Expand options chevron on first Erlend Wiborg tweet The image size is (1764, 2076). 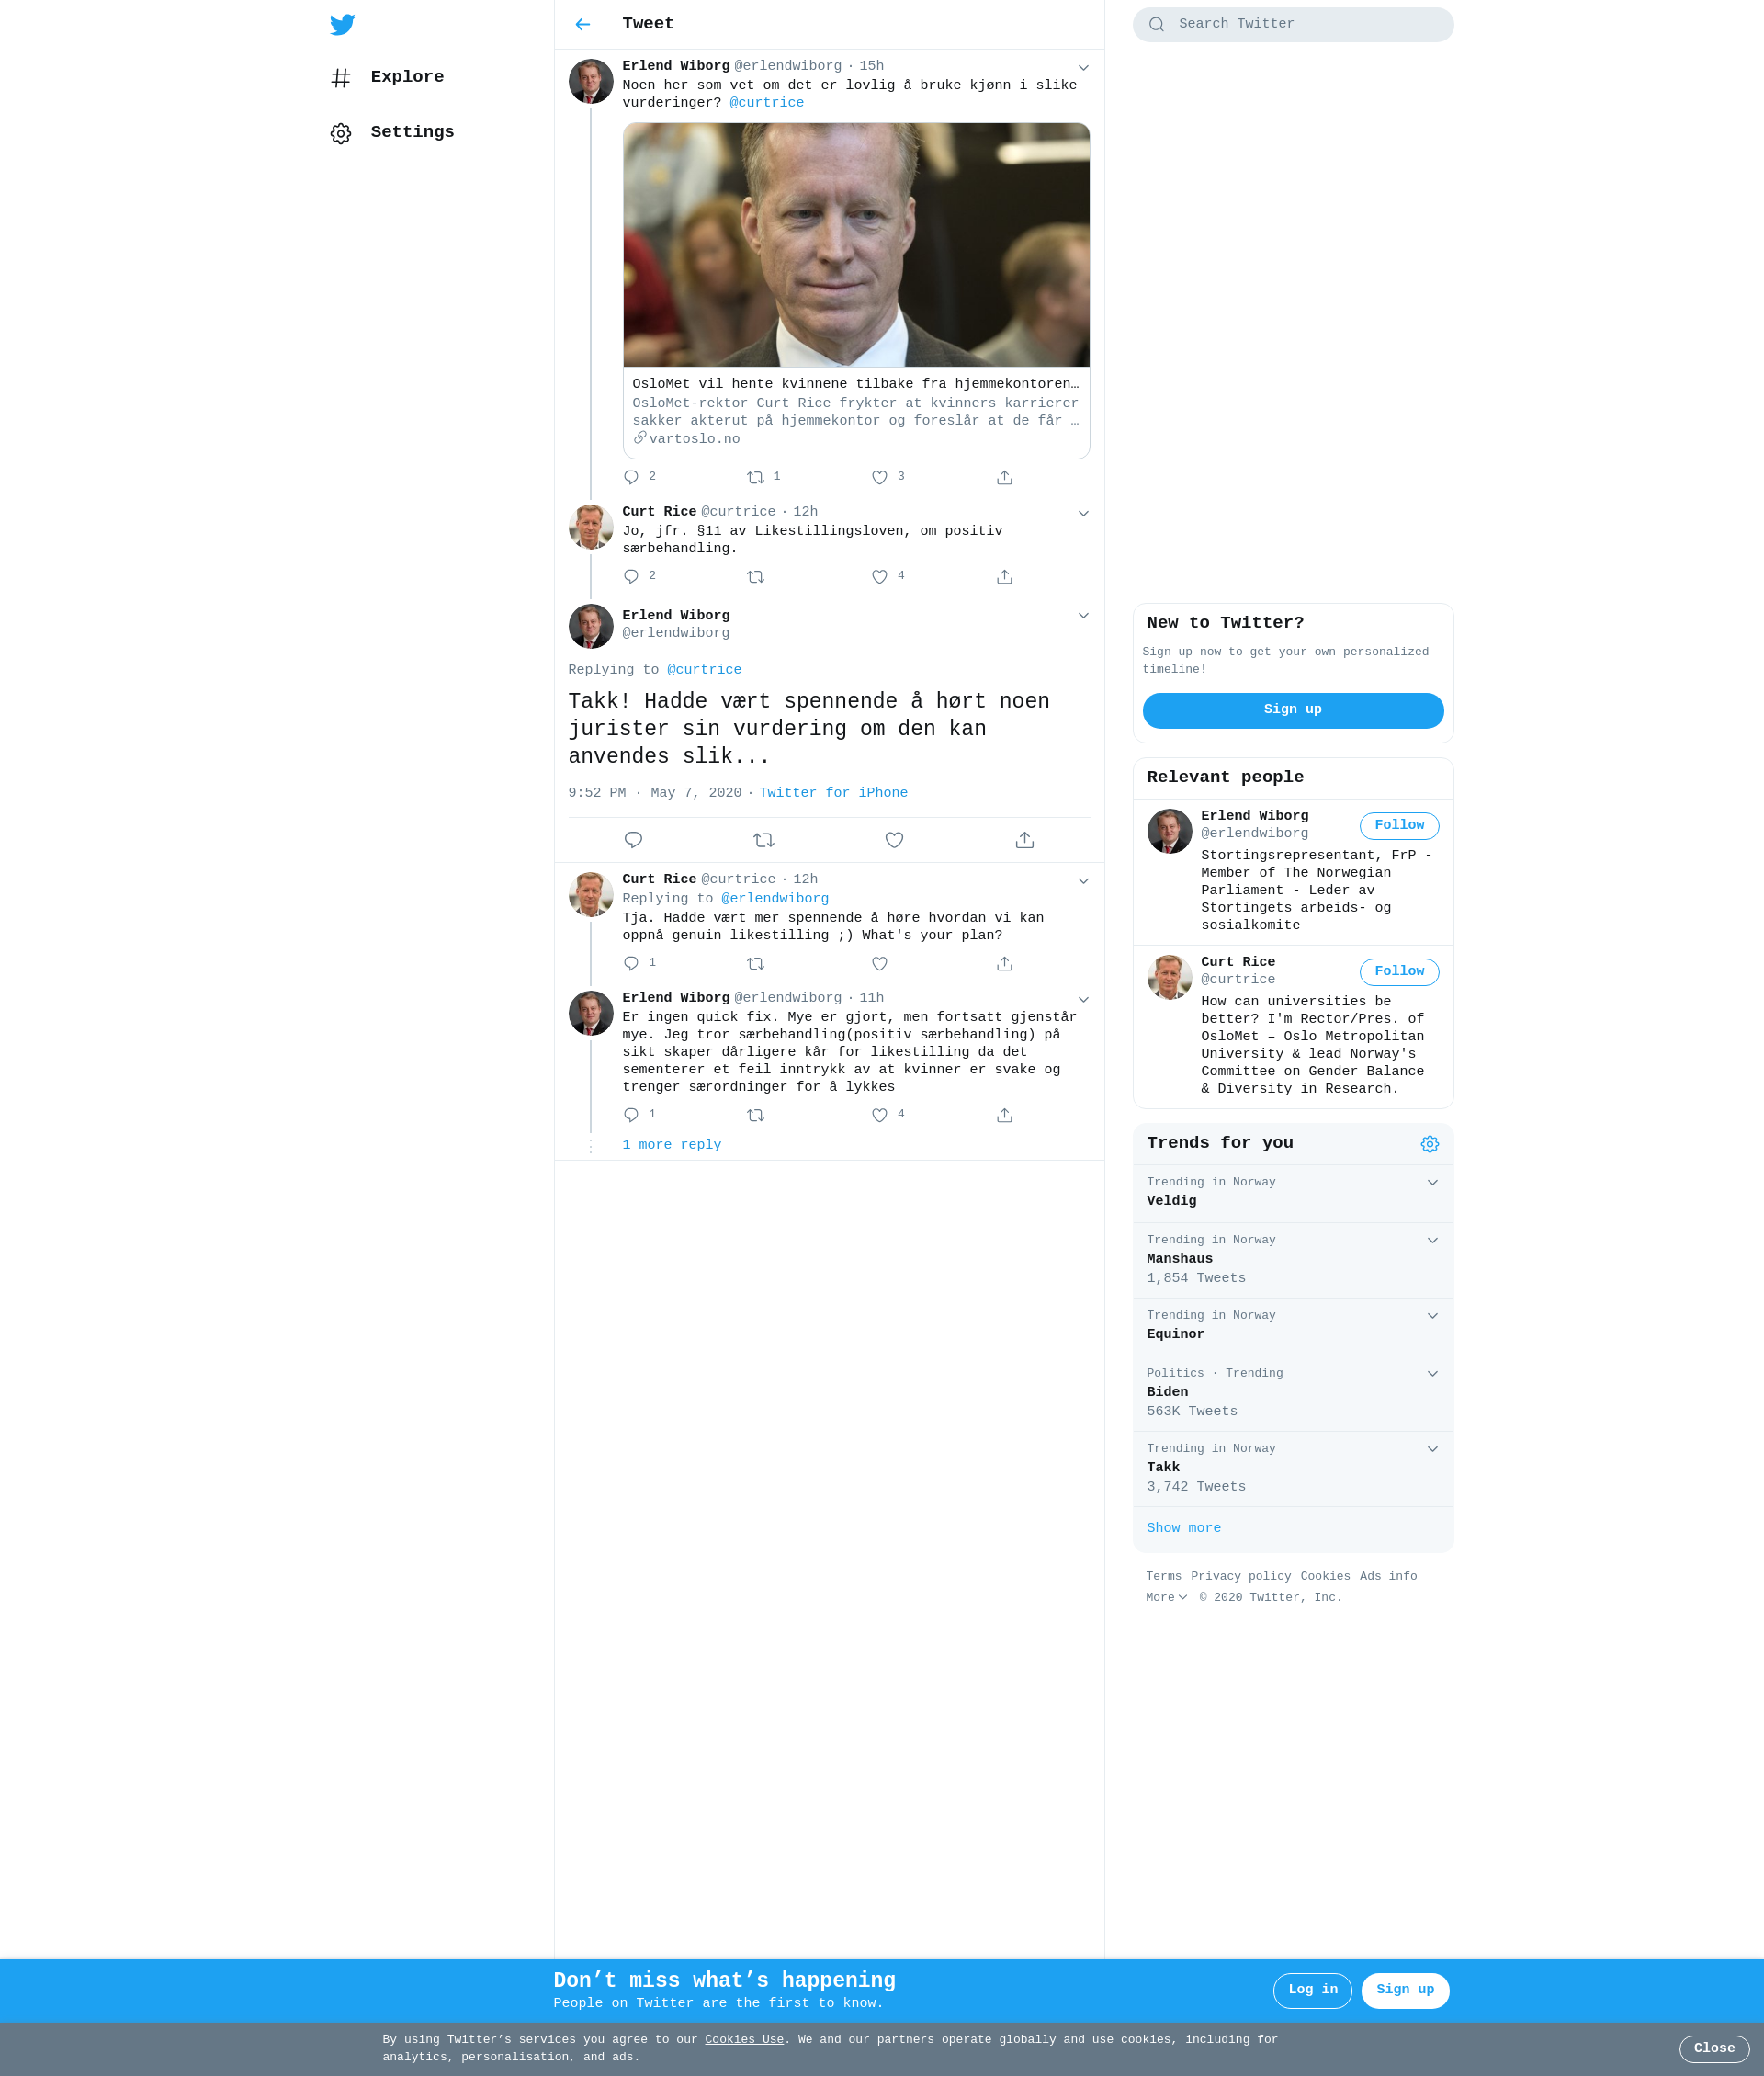(1083, 68)
